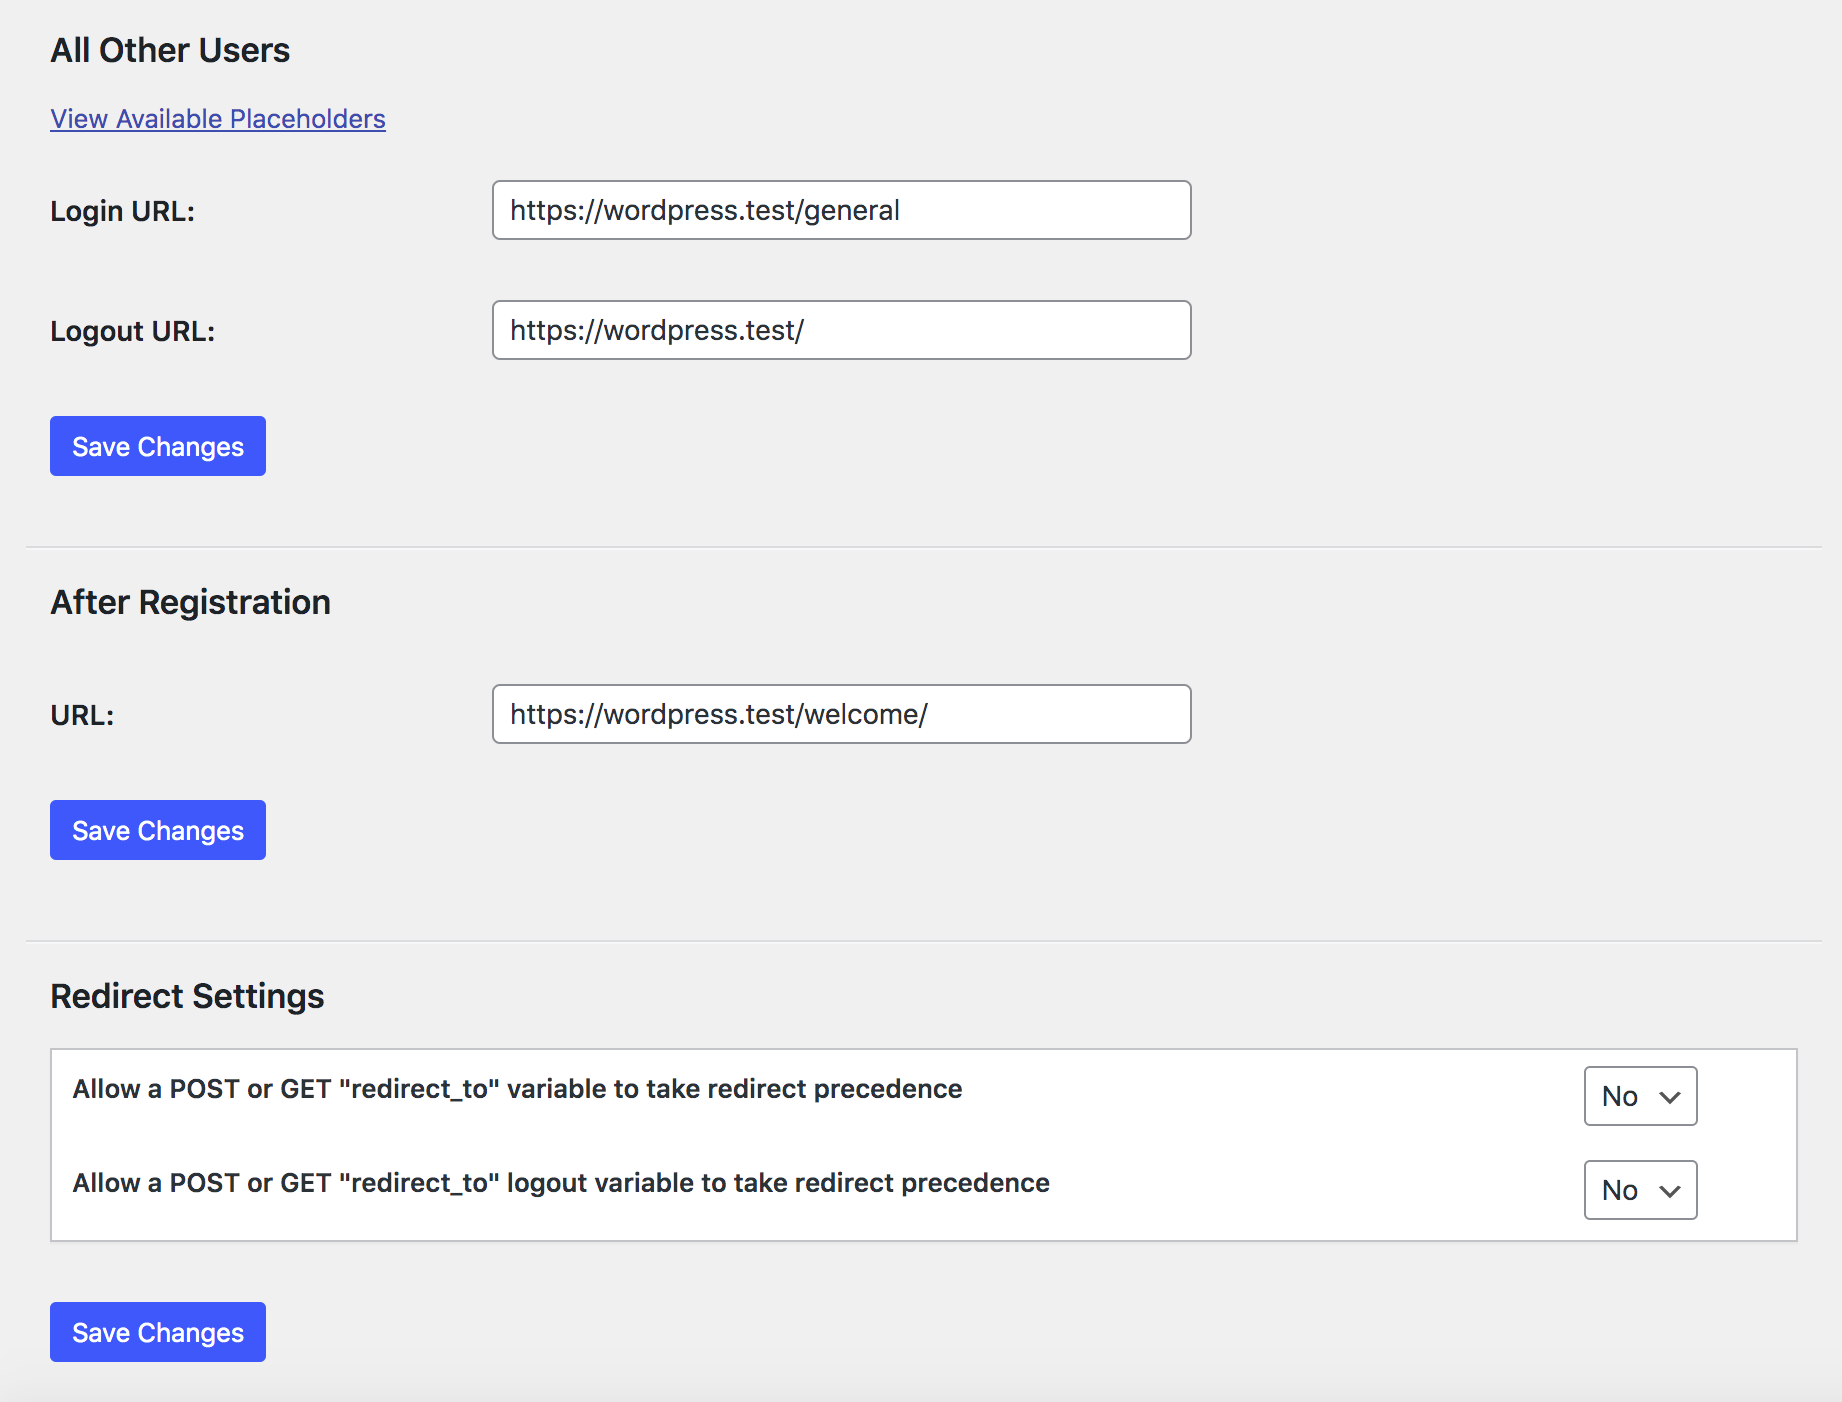Open the View Available Placeholders link

(x=217, y=119)
